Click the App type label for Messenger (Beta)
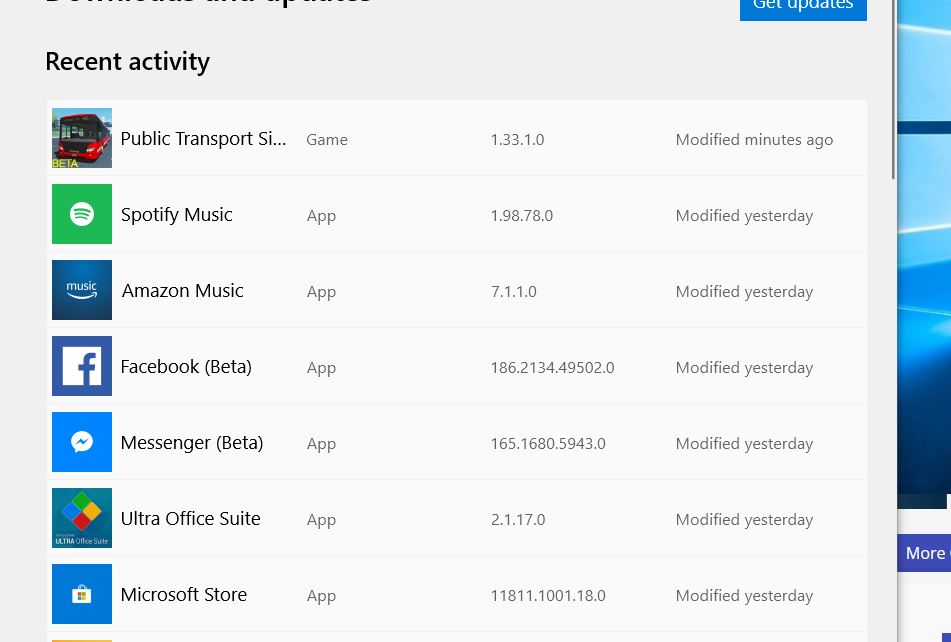This screenshot has height=642, width=951. pos(321,444)
